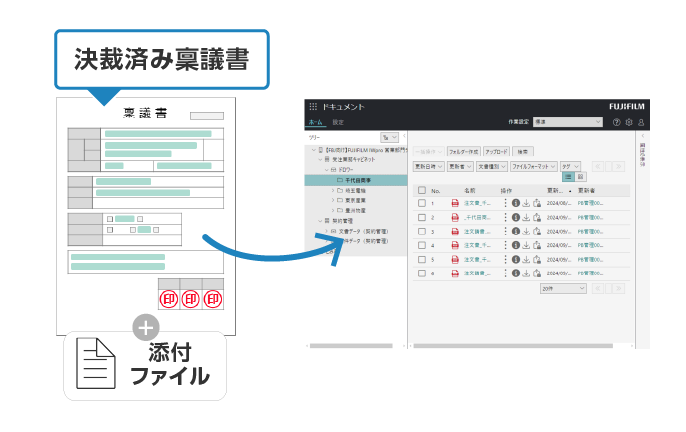Tick the checkbox for row 5

(x=422, y=260)
